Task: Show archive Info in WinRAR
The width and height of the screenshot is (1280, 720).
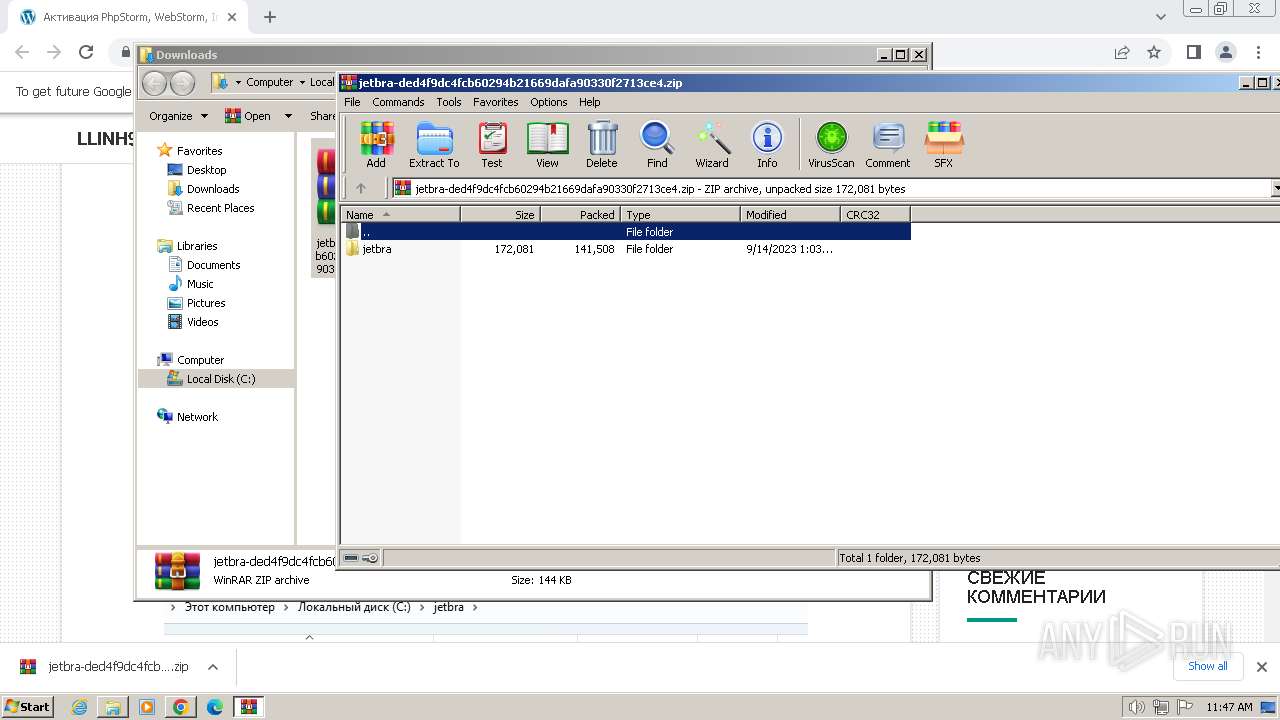Action: point(767,144)
